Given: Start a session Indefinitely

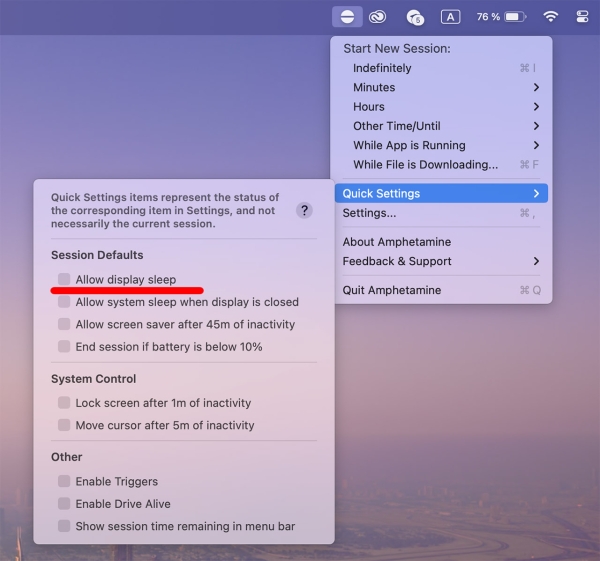Looking at the screenshot, I should pos(441,68).
